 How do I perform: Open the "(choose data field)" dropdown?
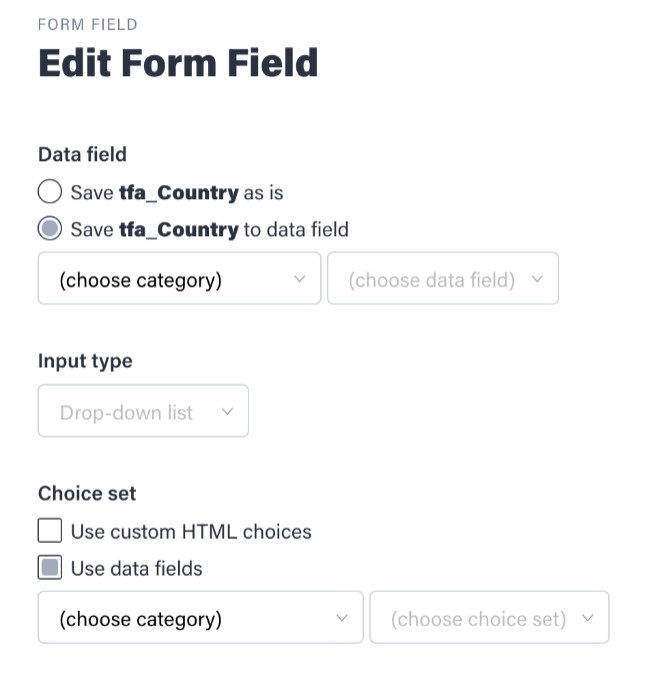point(442,279)
